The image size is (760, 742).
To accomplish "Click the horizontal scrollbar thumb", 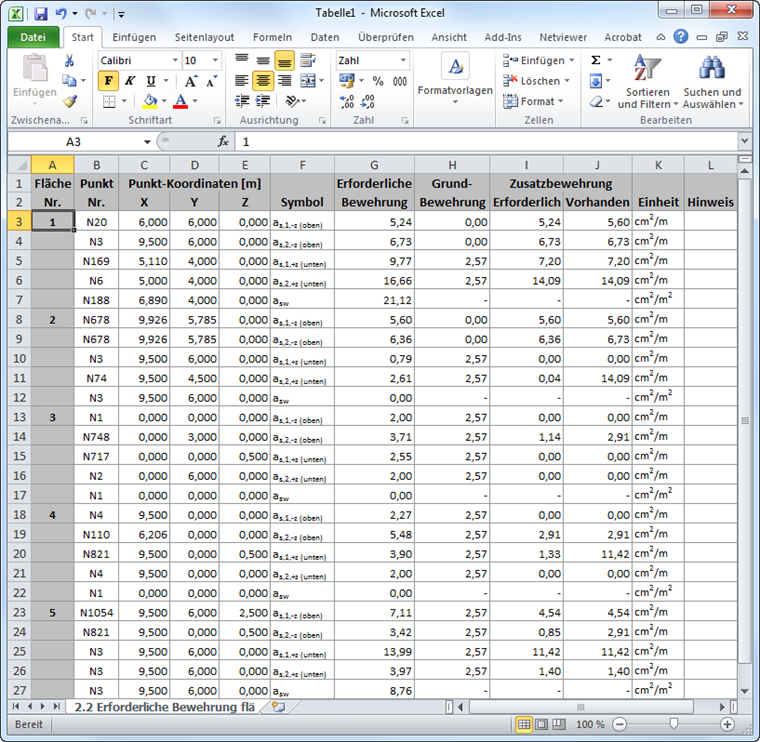I will (581, 707).
